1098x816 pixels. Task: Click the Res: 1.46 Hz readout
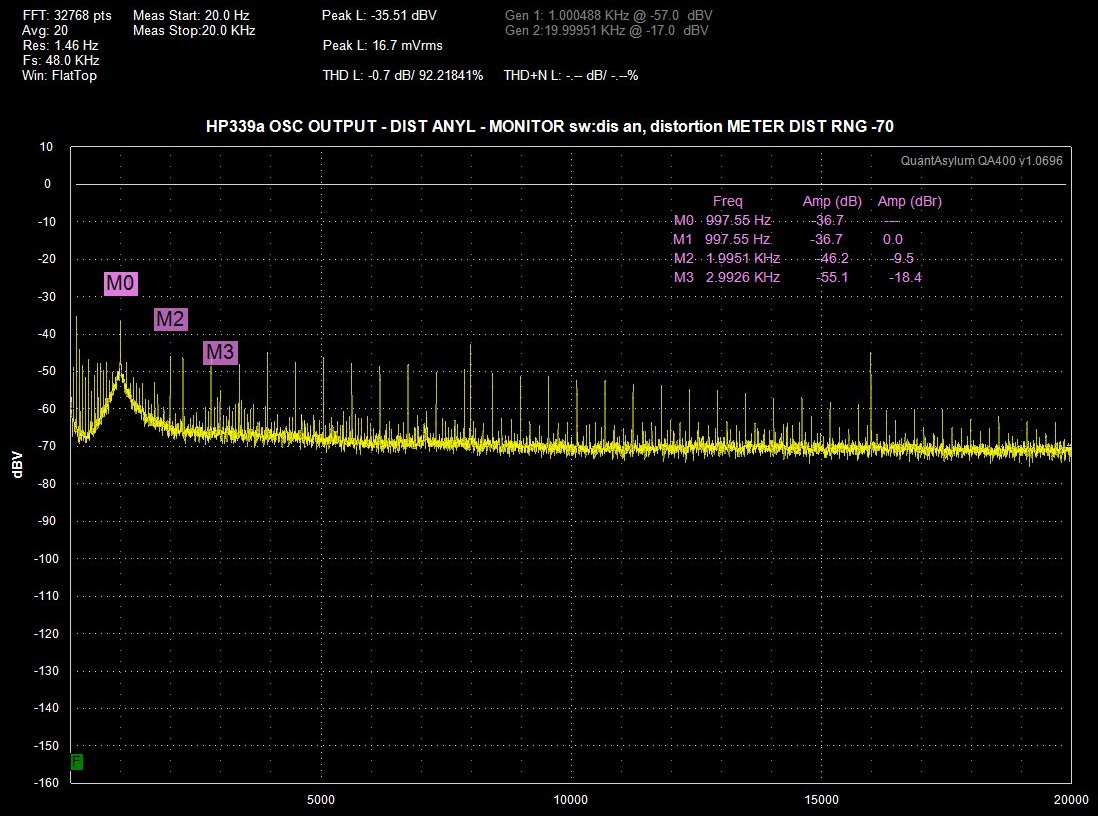tap(60, 46)
